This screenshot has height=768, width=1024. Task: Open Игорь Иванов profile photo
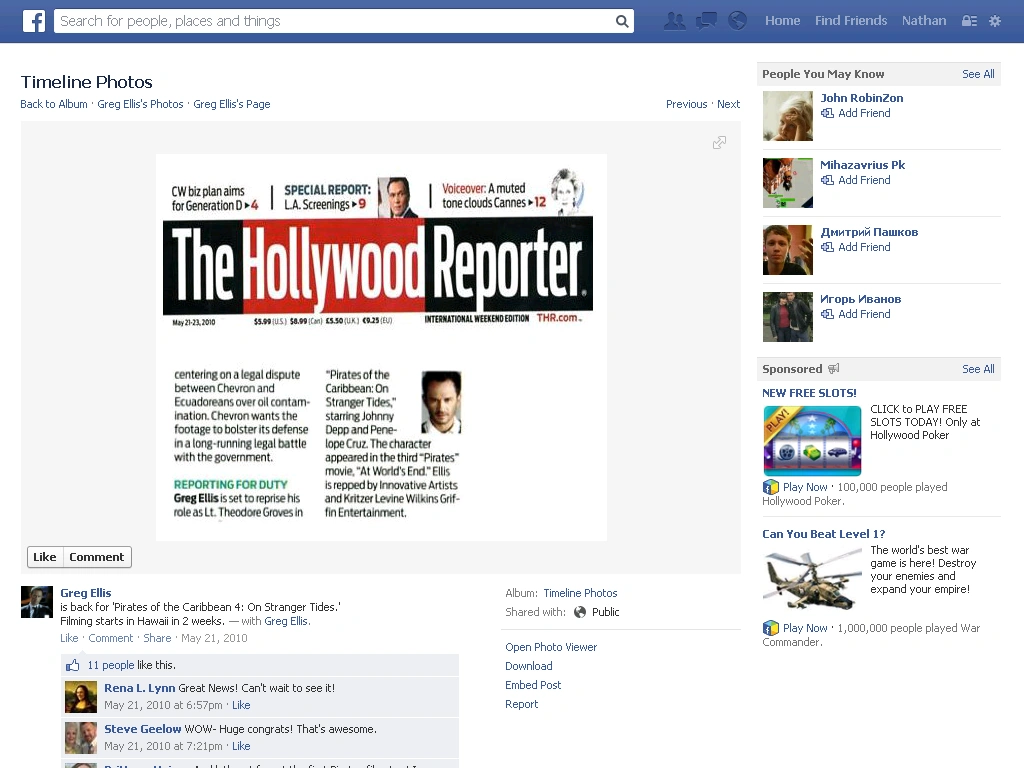pyautogui.click(x=788, y=317)
